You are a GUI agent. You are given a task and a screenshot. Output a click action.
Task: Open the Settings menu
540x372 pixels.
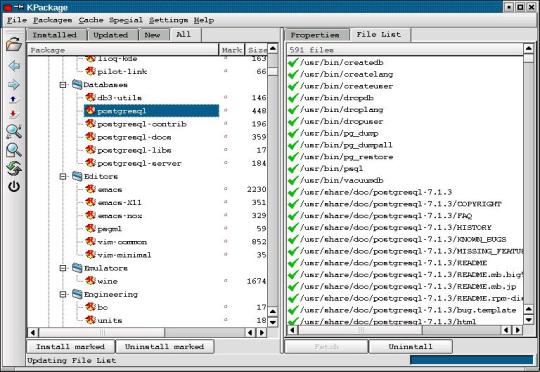pyautogui.click(x=168, y=20)
